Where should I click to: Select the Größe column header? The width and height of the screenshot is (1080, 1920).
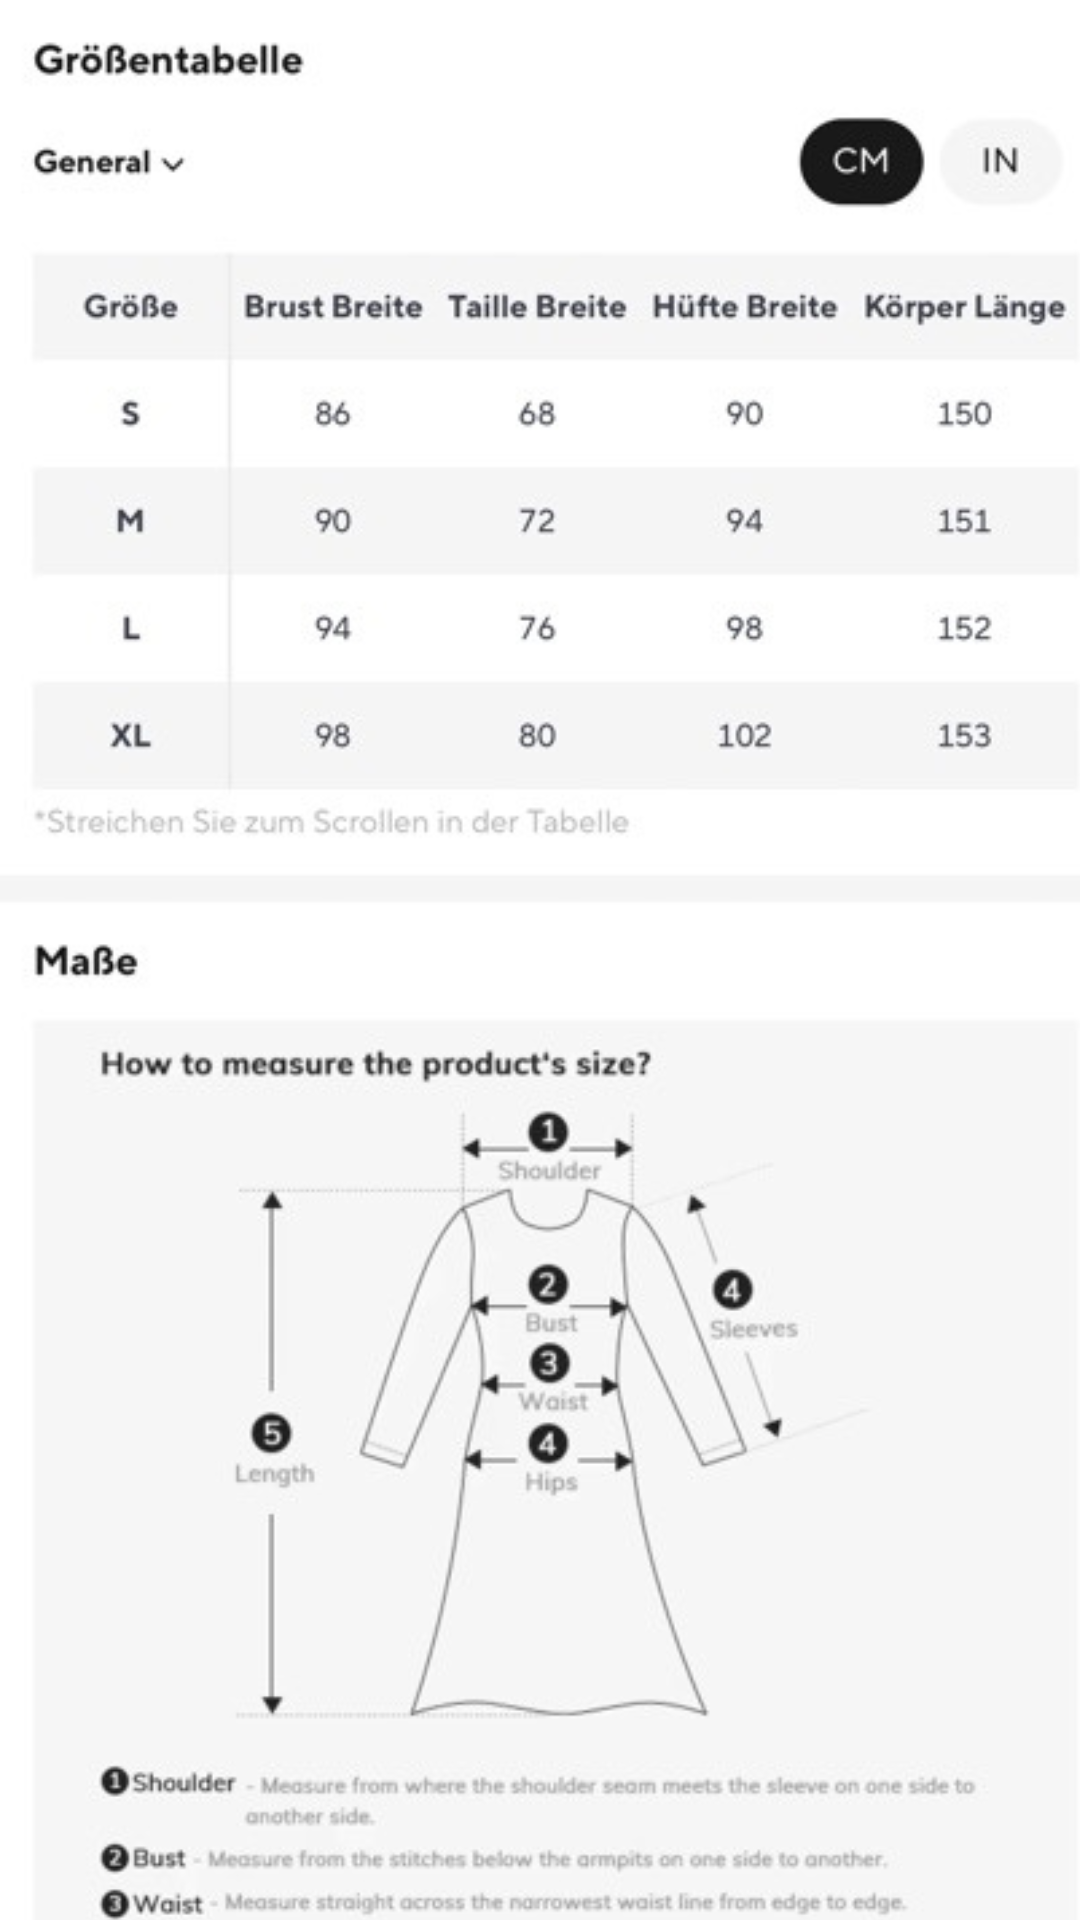(x=131, y=306)
